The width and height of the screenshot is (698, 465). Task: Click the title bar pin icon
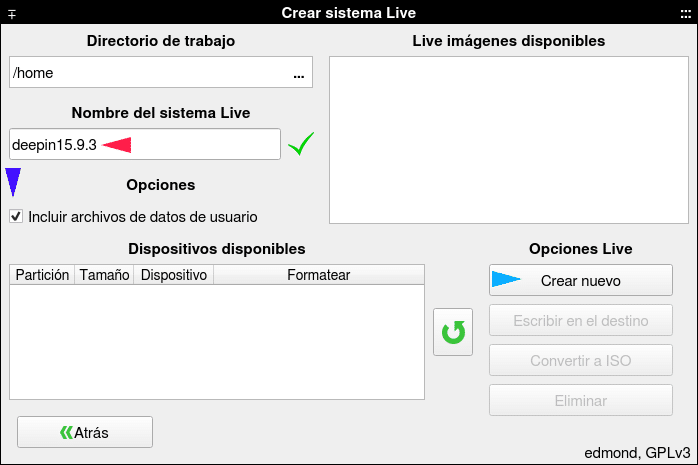pyautogui.click(x=12, y=15)
